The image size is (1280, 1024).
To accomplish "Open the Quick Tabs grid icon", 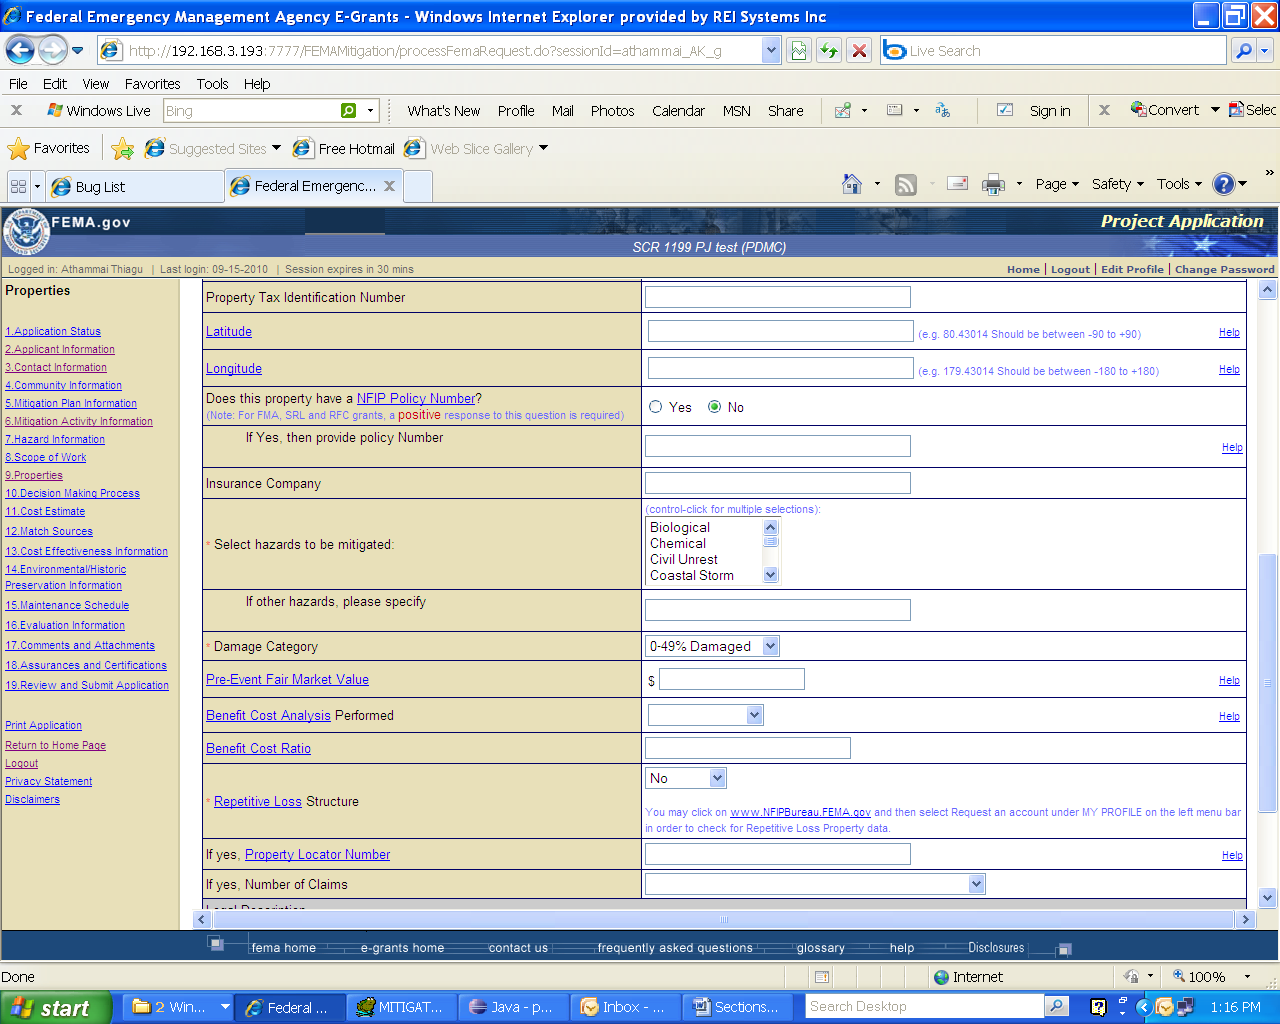I will pyautogui.click(x=18, y=186).
